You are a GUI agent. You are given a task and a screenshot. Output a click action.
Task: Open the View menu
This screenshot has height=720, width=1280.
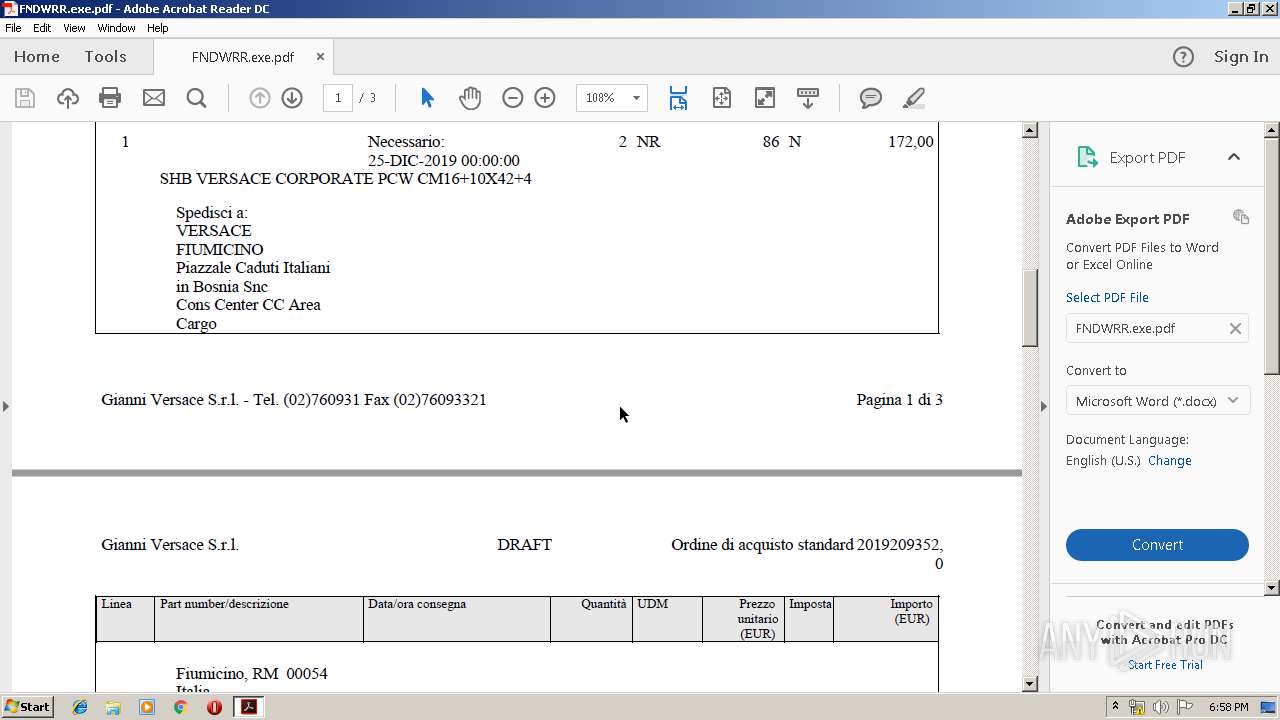click(x=74, y=28)
